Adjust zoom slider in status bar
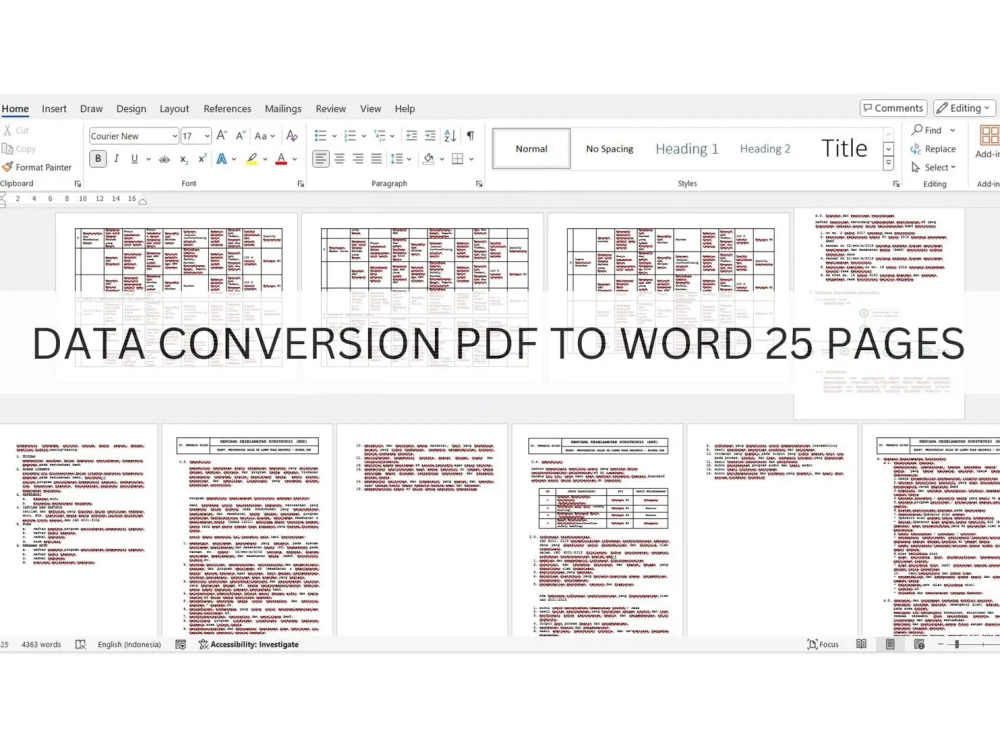The width and height of the screenshot is (1000, 750). [957, 644]
